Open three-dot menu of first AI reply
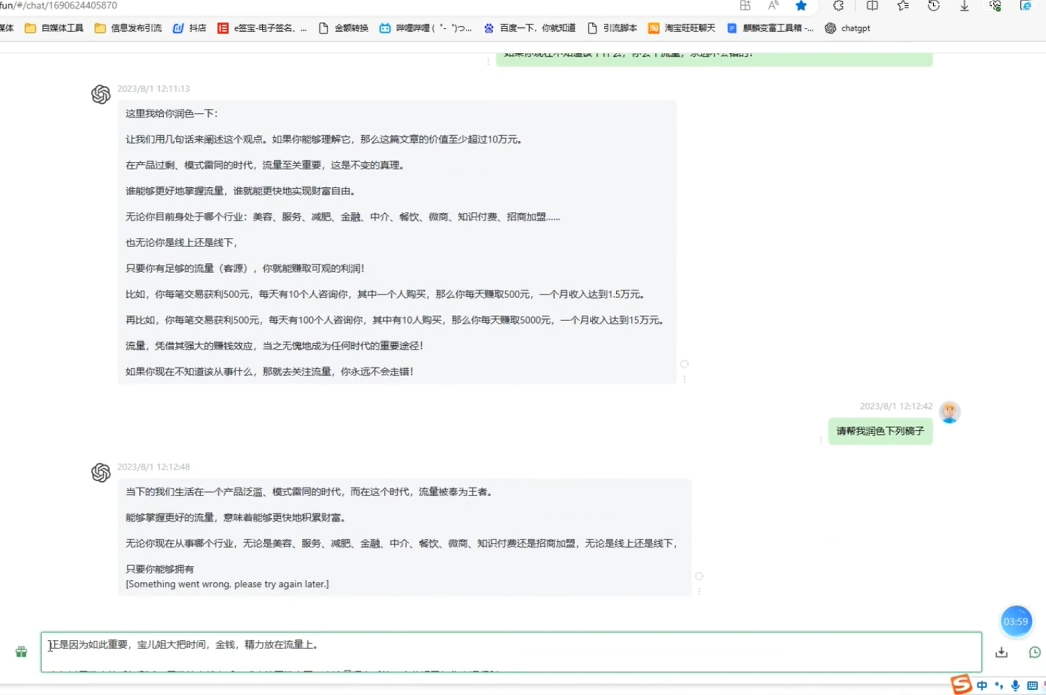1046x695 pixels. [x=684, y=379]
